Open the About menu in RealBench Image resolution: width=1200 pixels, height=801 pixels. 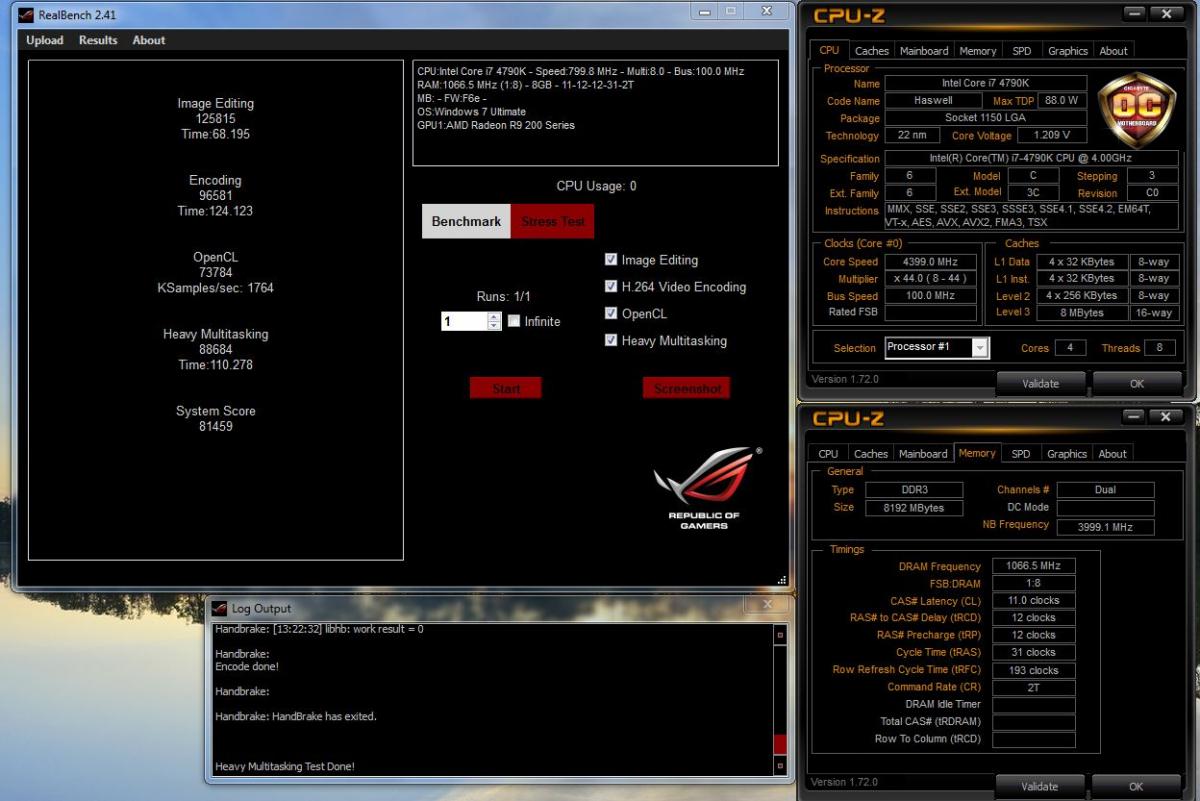[149, 40]
